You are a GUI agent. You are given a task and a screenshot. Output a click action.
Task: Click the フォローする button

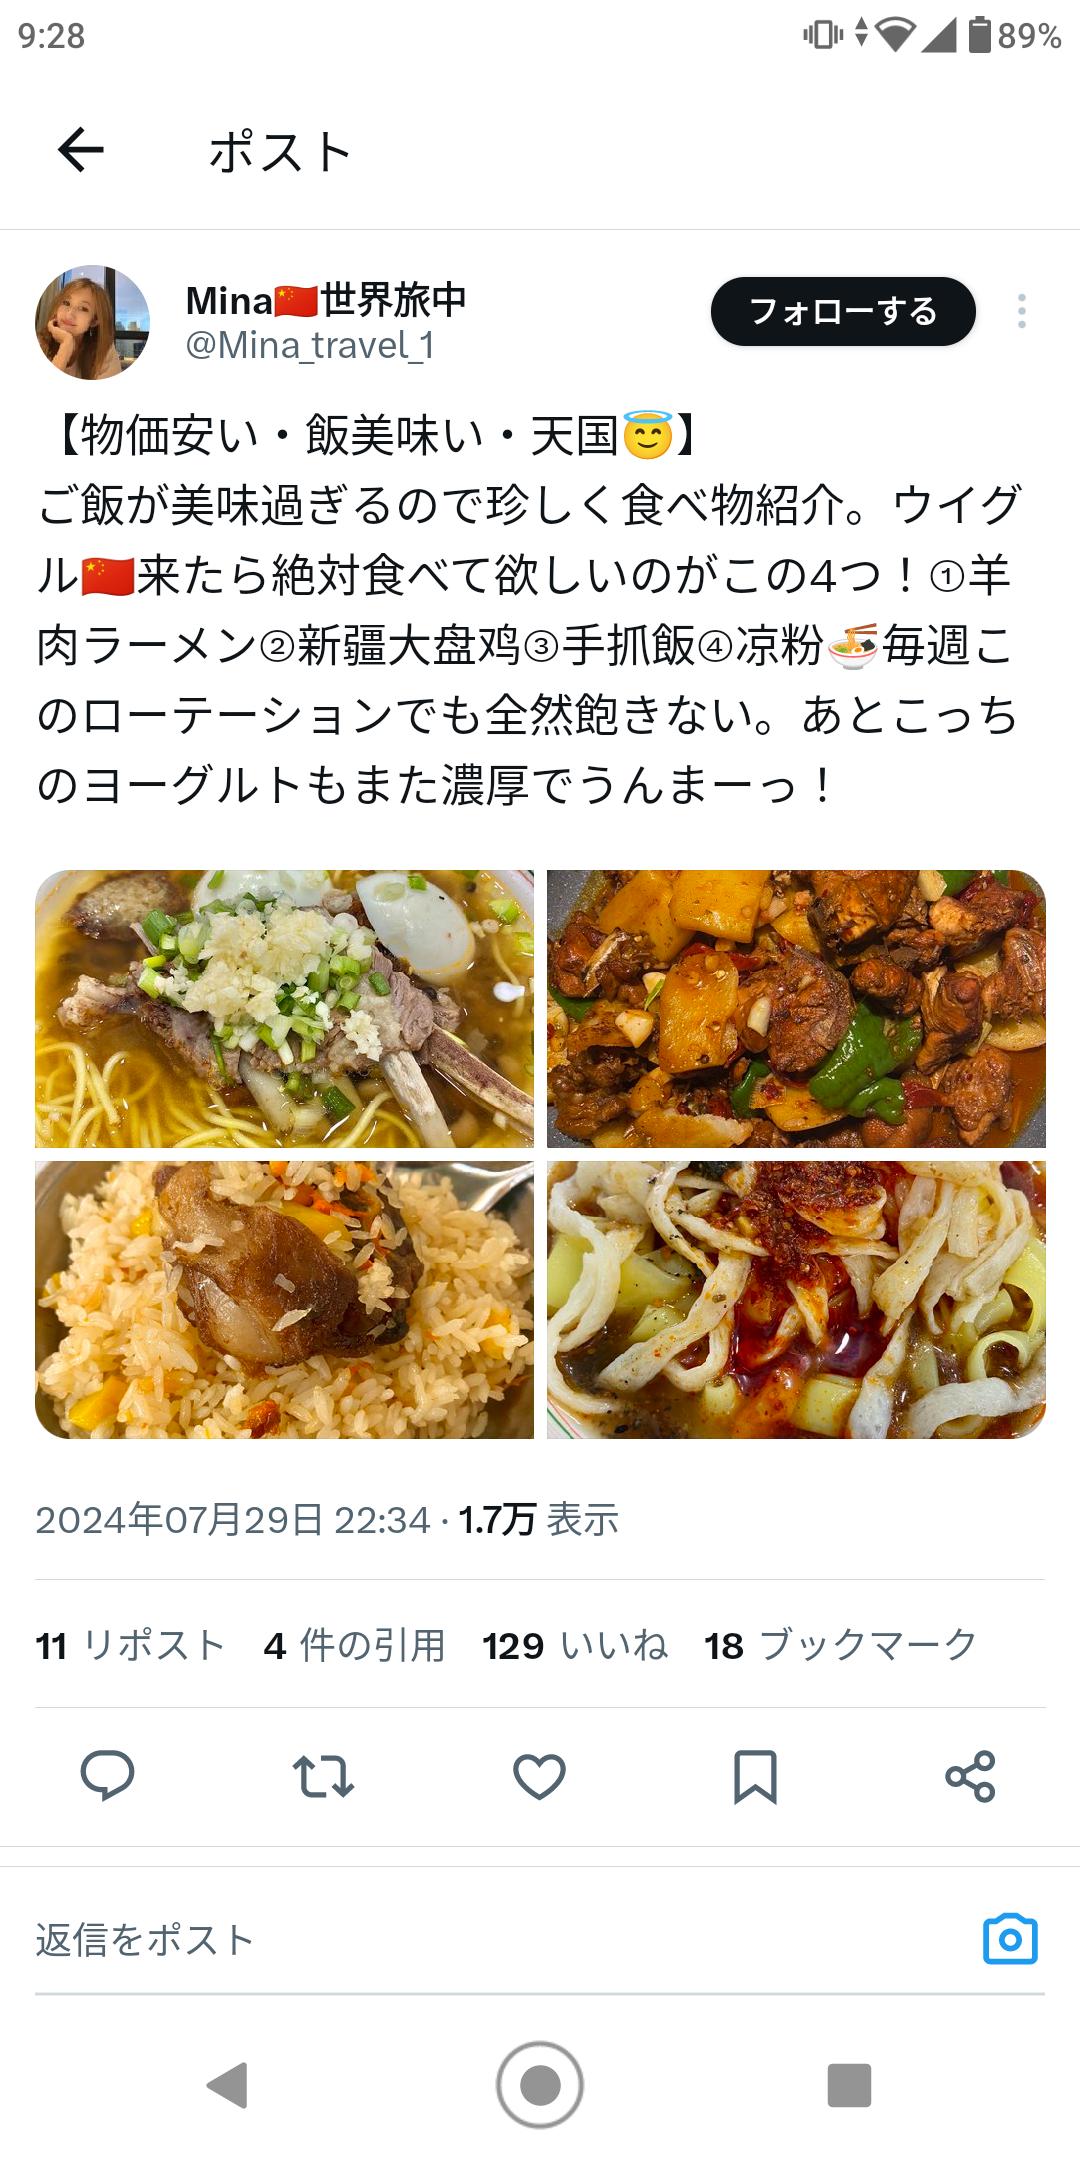[843, 311]
